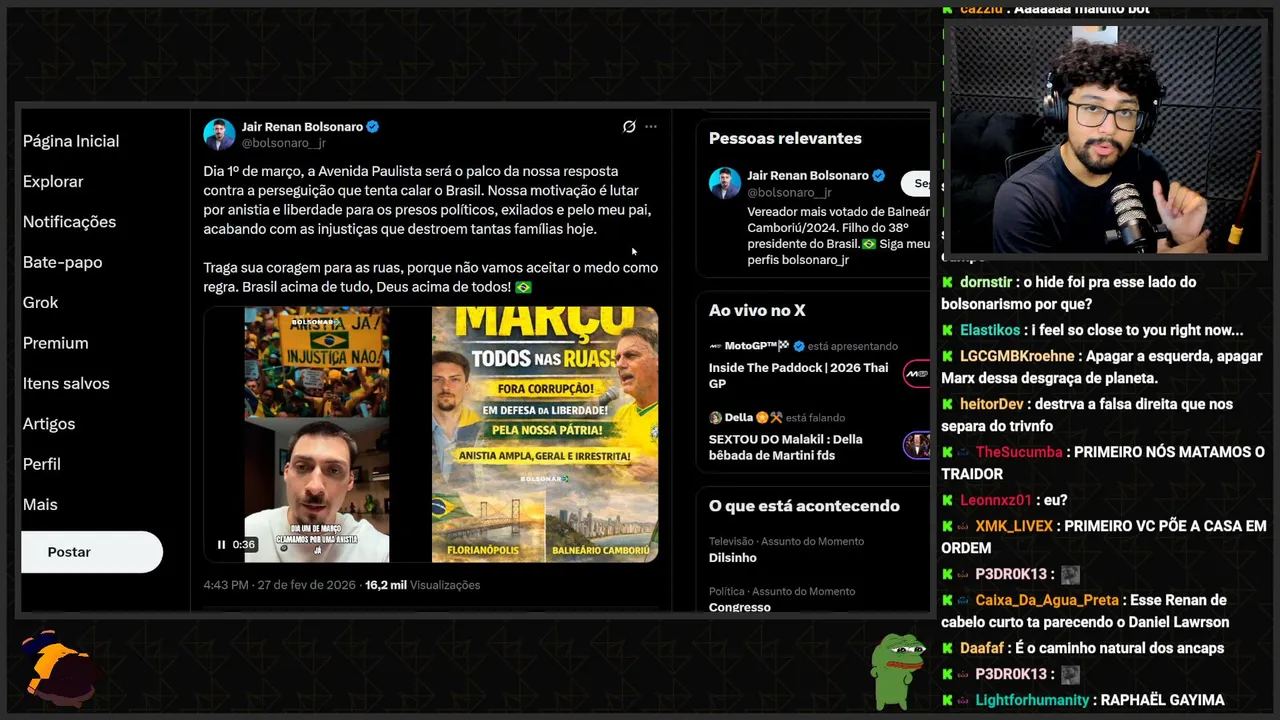The height and width of the screenshot is (720, 1280).
Task: Click Lightforhumanity username in chat
Action: point(1031,700)
